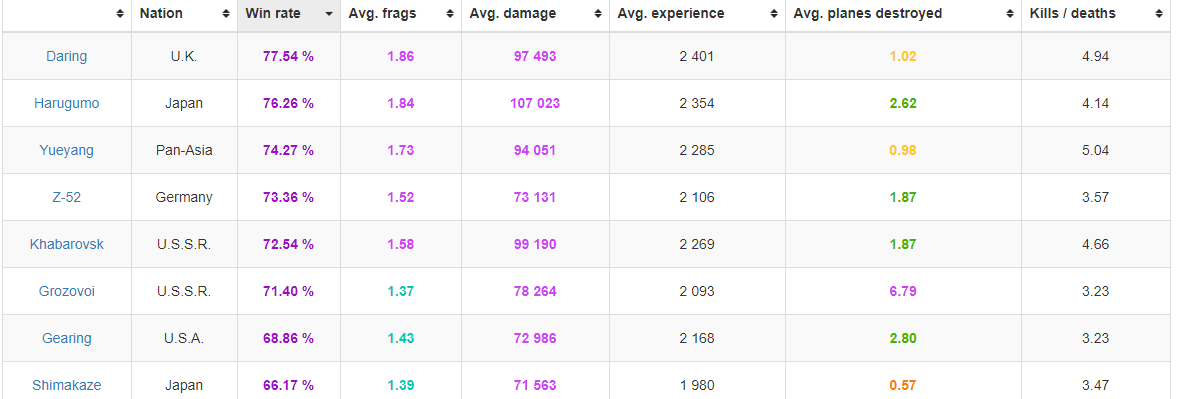Follow the Shimakaze ship link
The width and height of the screenshot is (1180, 399).
point(66,385)
